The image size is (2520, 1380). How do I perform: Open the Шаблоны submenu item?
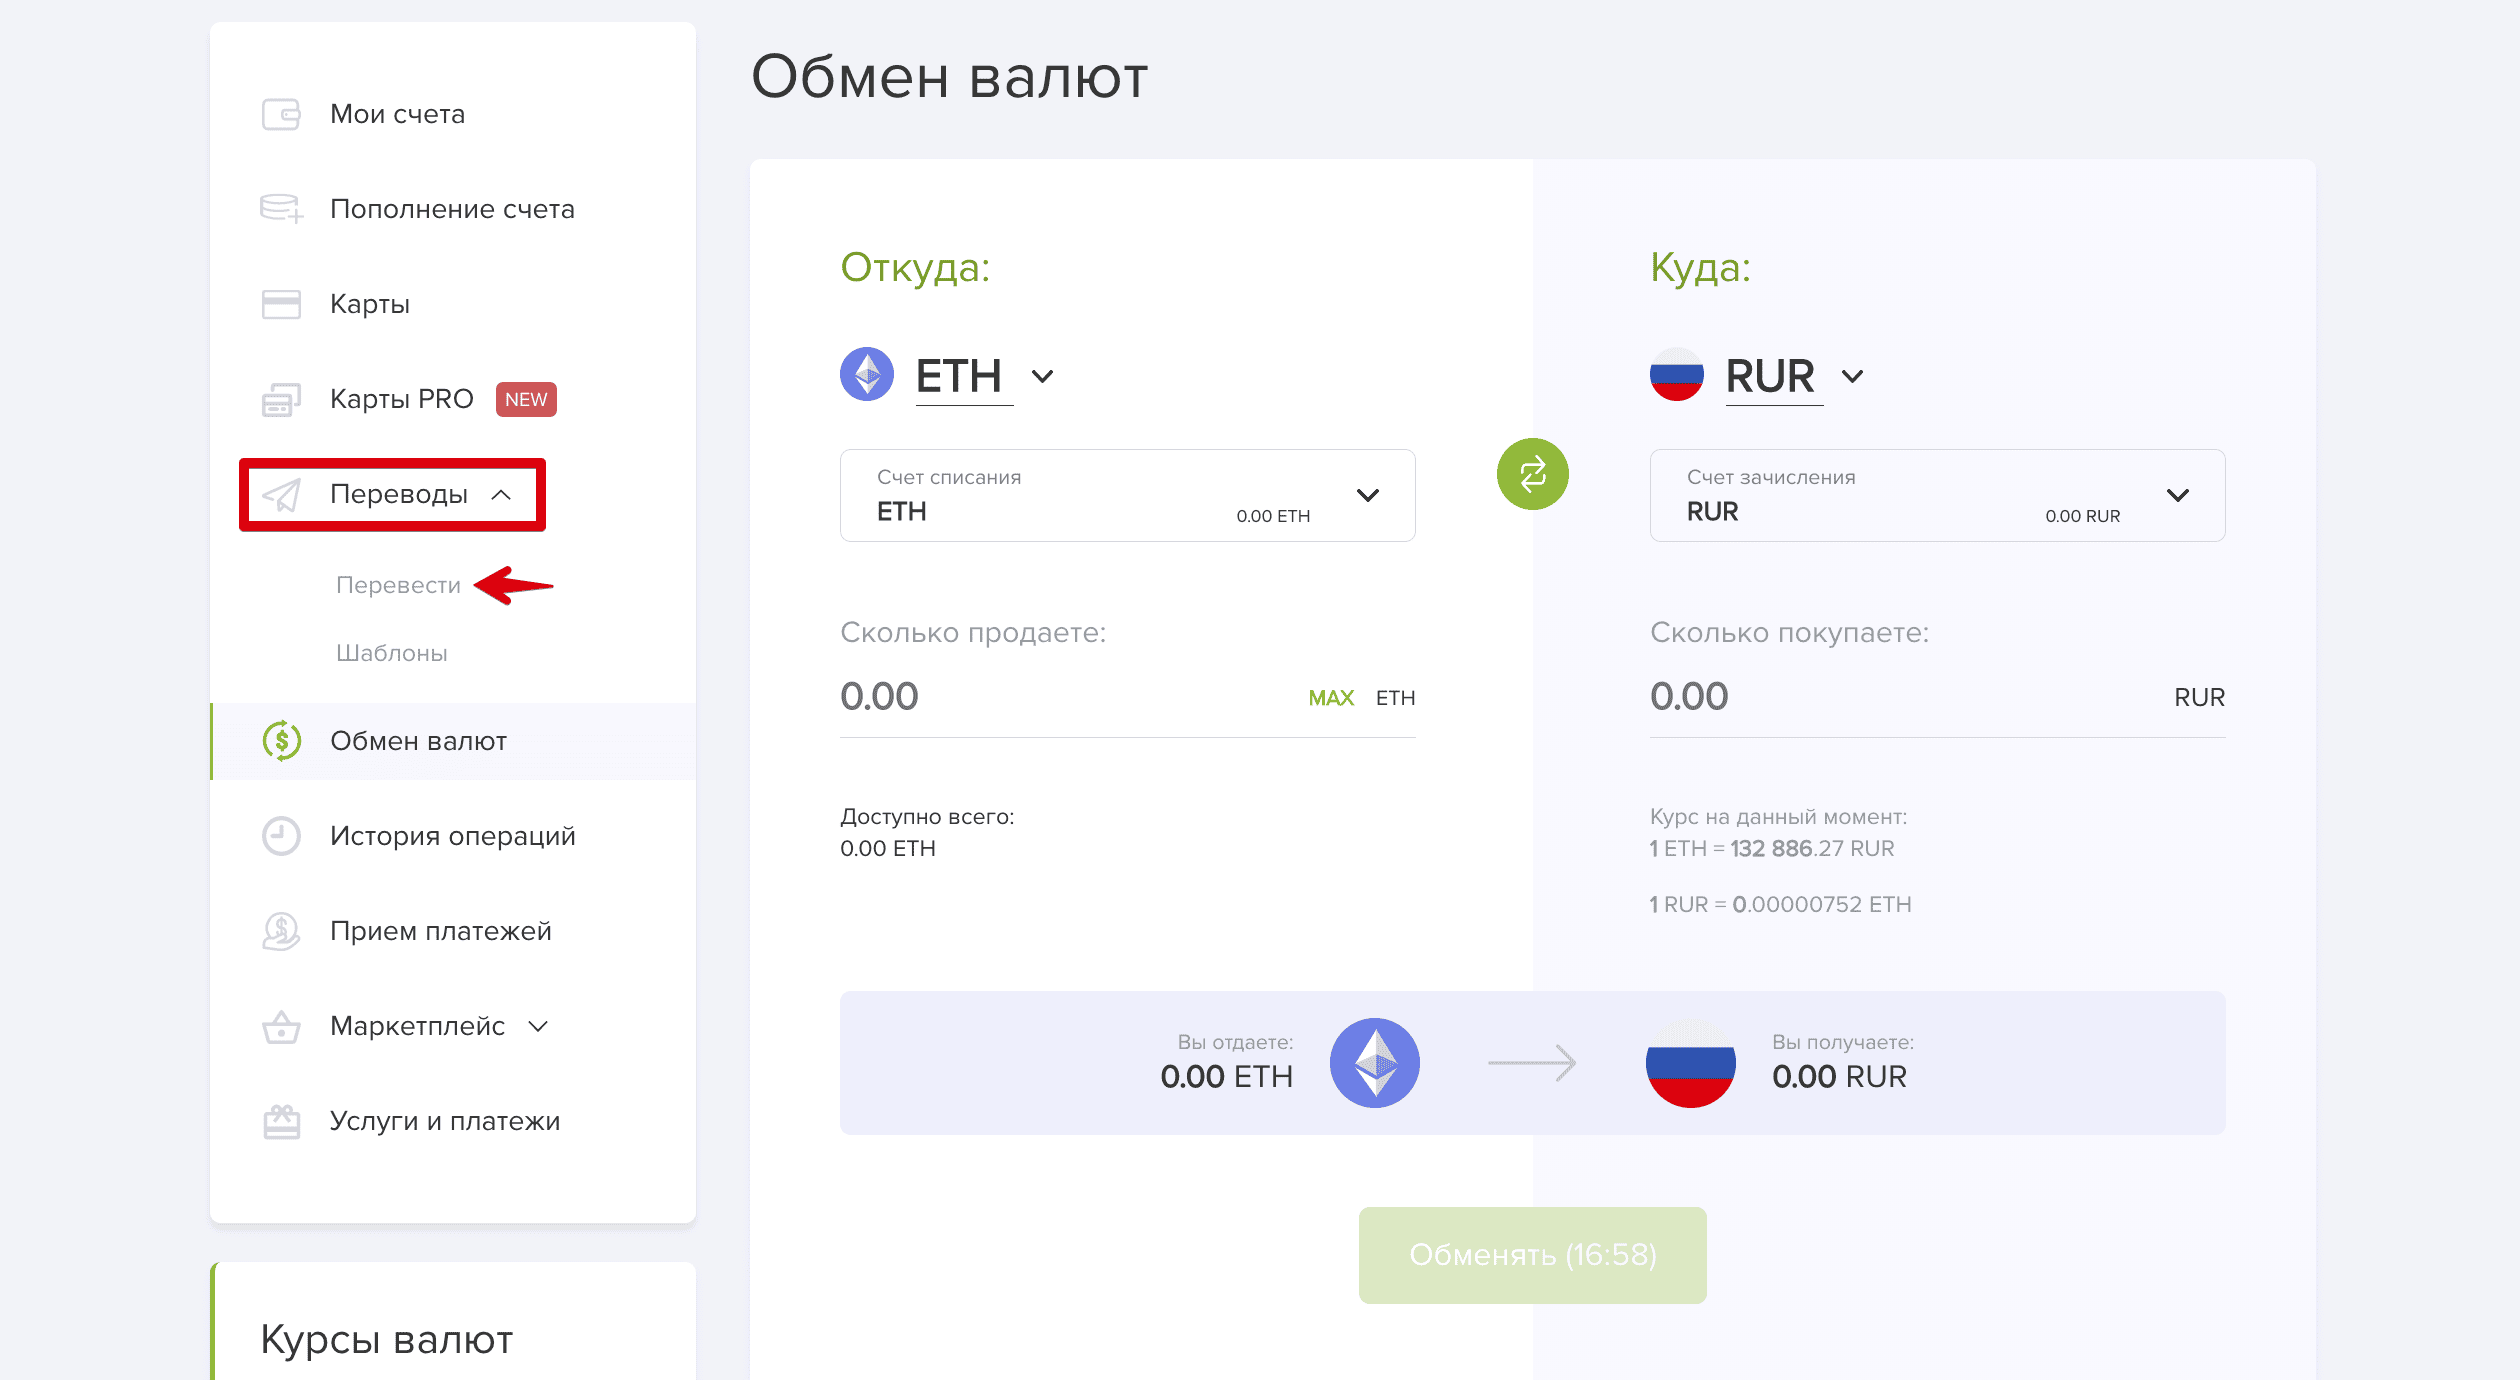click(391, 653)
